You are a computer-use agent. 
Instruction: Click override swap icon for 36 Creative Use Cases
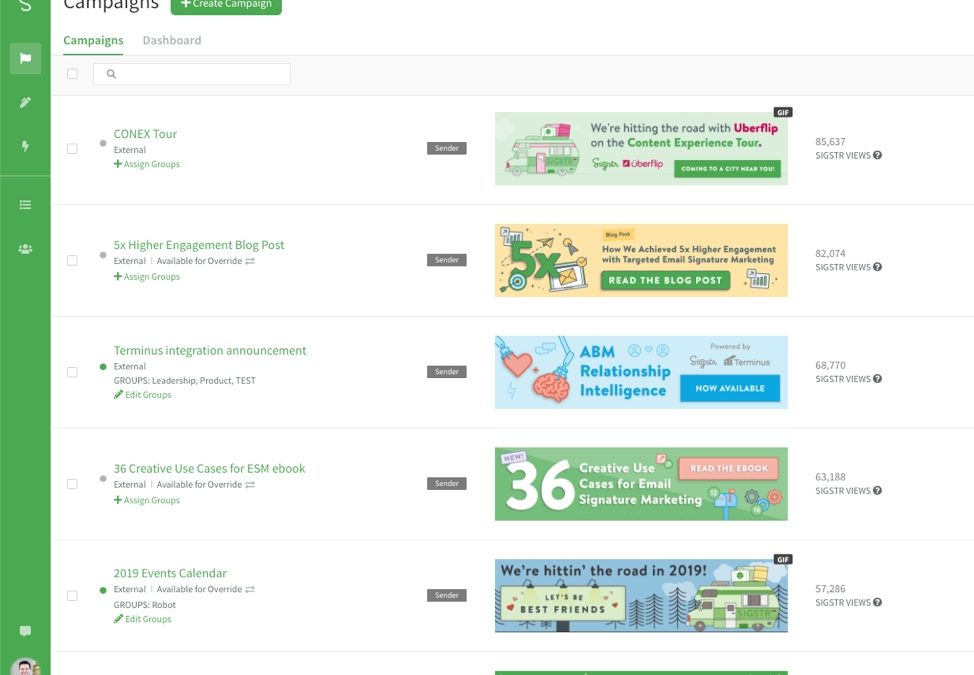pos(250,485)
